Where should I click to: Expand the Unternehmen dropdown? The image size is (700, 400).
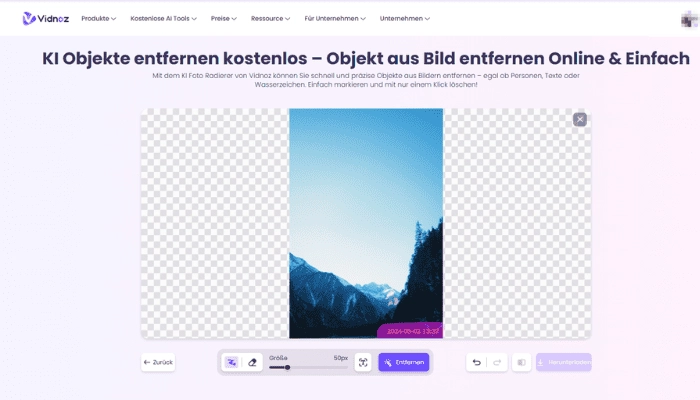404,18
